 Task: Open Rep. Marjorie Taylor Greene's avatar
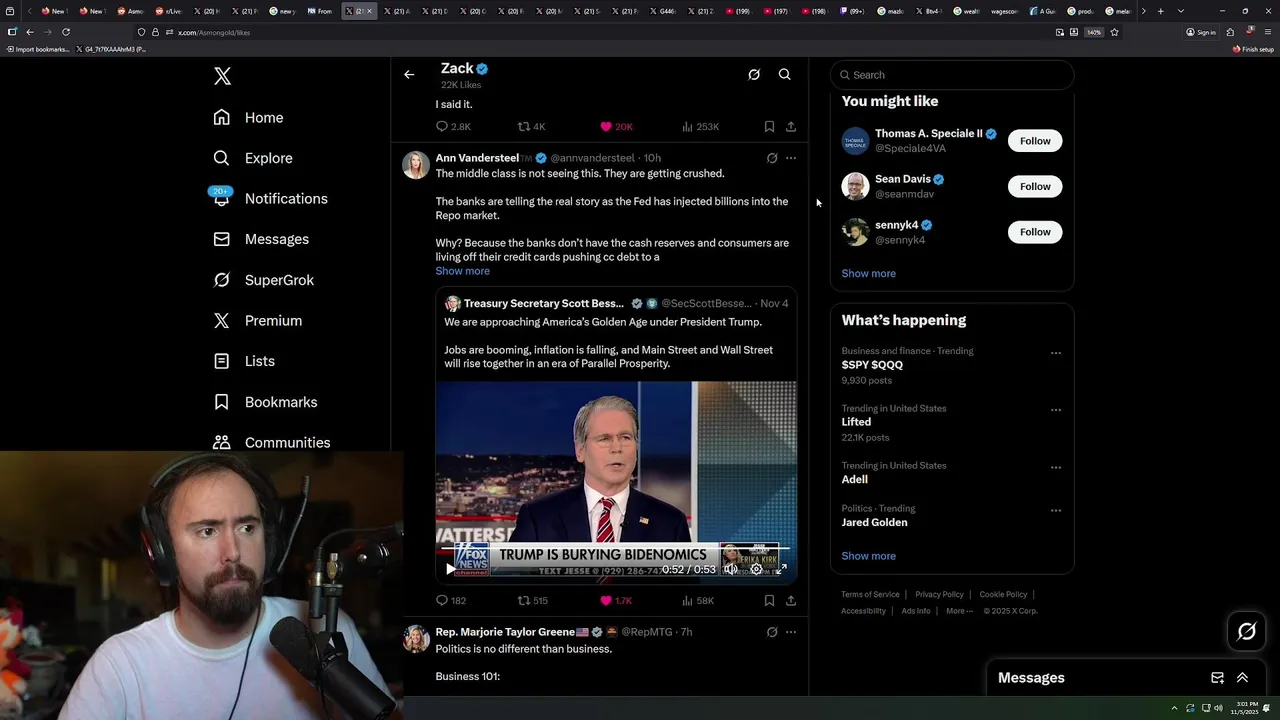[x=416, y=639]
